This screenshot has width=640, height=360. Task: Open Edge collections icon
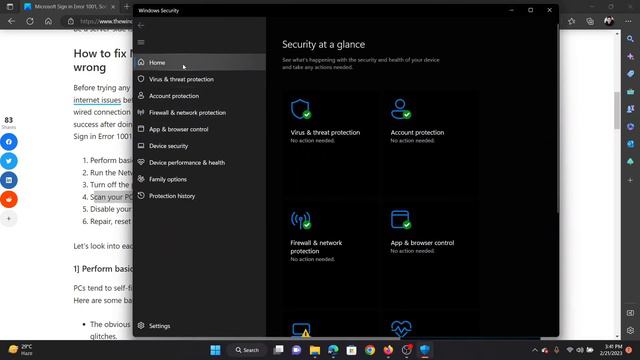[590, 21]
